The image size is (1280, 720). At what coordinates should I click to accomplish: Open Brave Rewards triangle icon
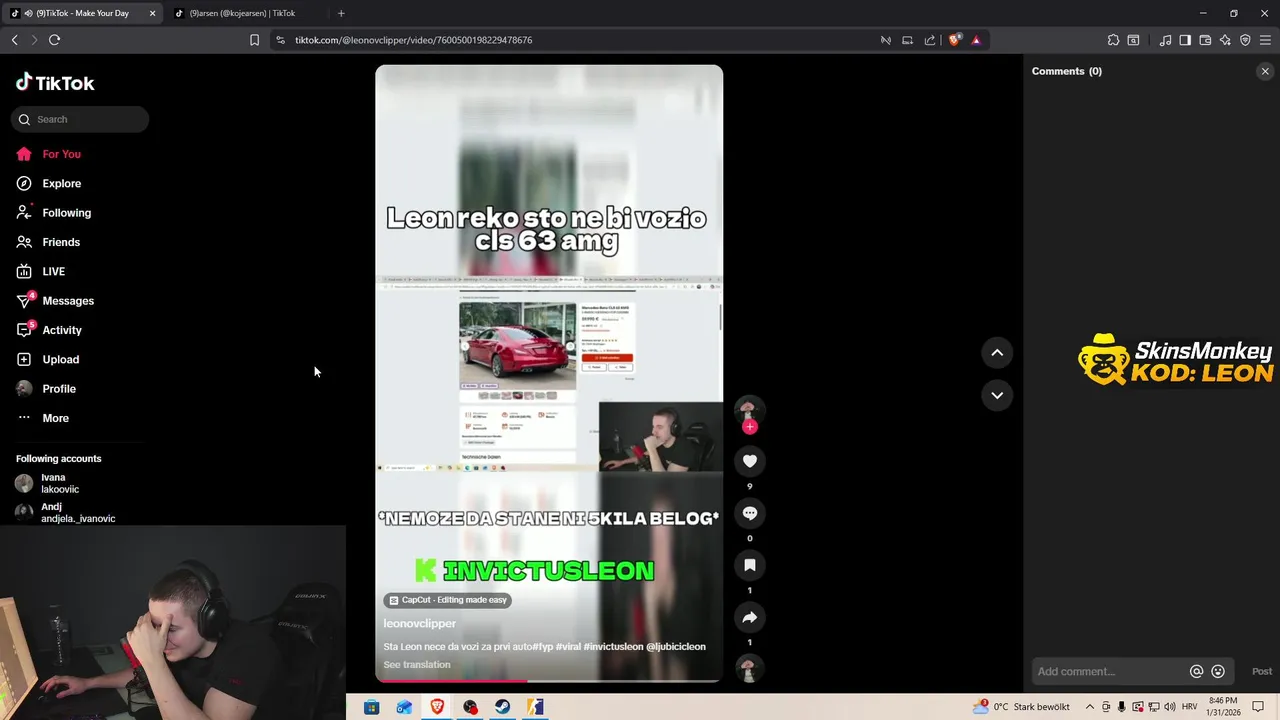point(976,40)
